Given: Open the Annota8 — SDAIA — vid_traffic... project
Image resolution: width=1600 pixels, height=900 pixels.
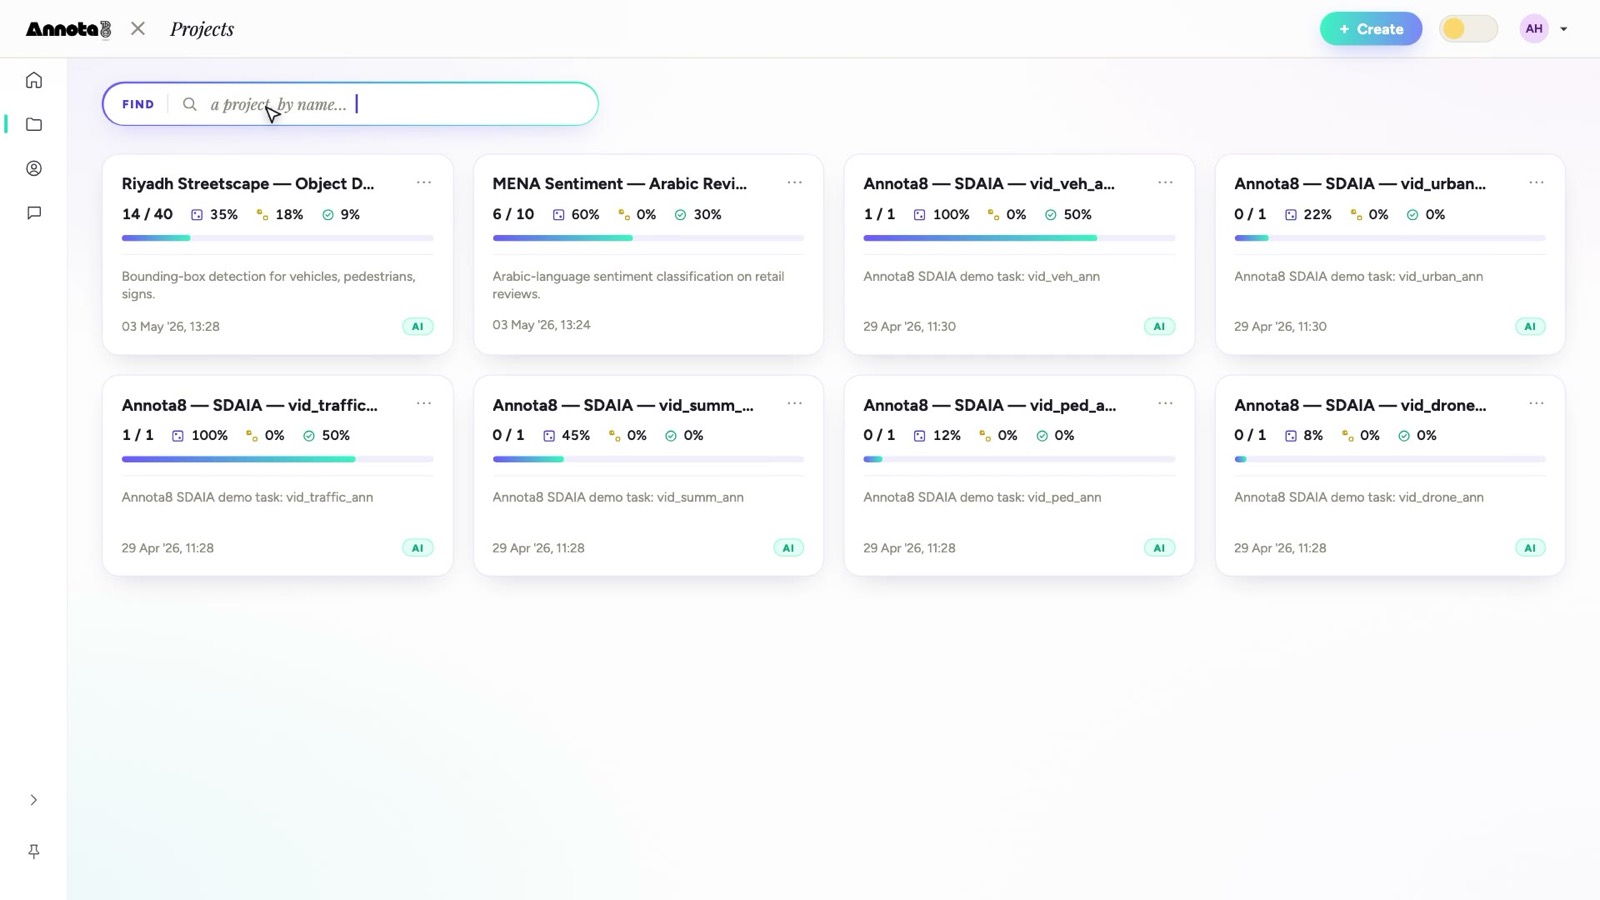Looking at the screenshot, I should coord(250,405).
